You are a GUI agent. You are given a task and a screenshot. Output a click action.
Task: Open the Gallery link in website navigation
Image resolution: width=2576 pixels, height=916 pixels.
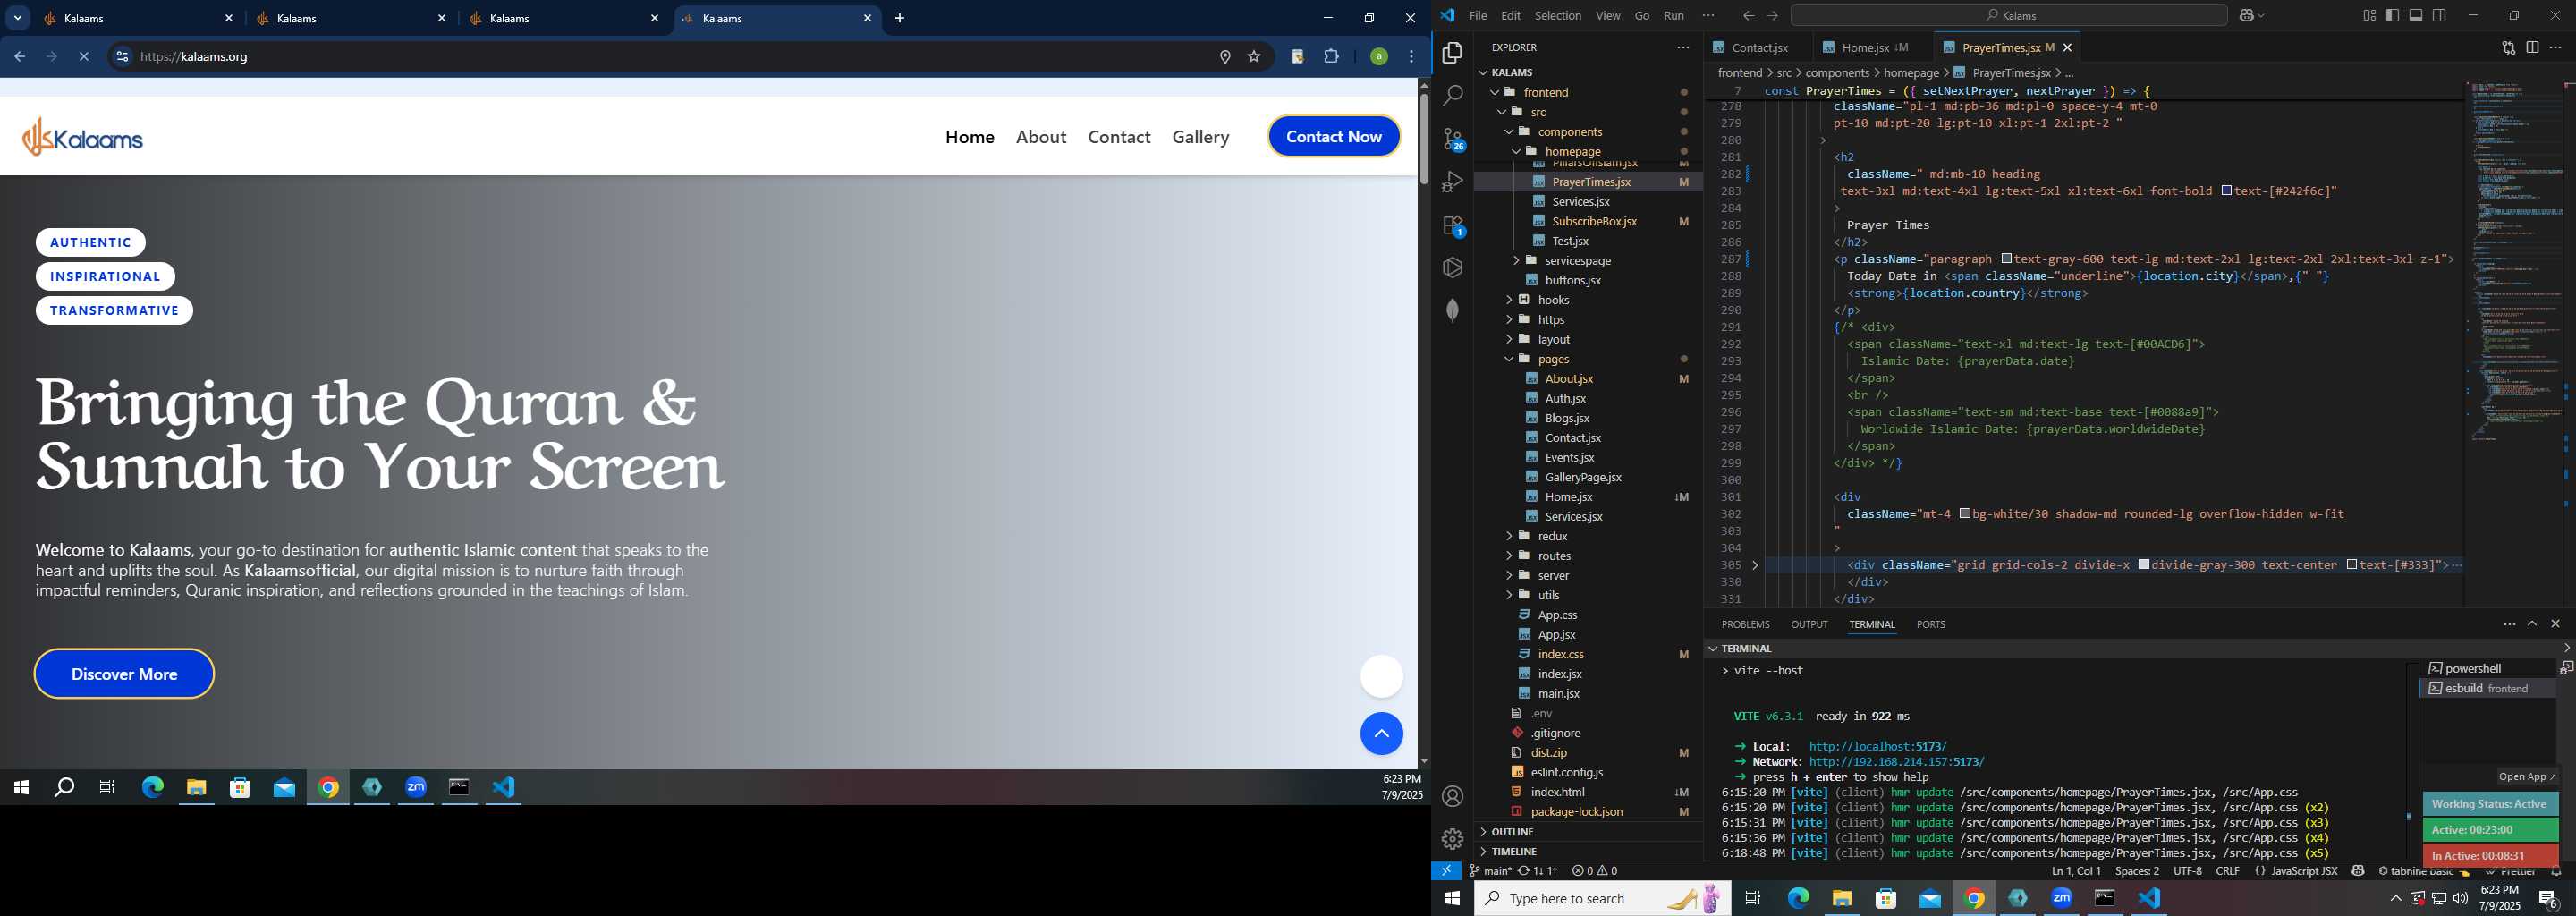[1201, 137]
